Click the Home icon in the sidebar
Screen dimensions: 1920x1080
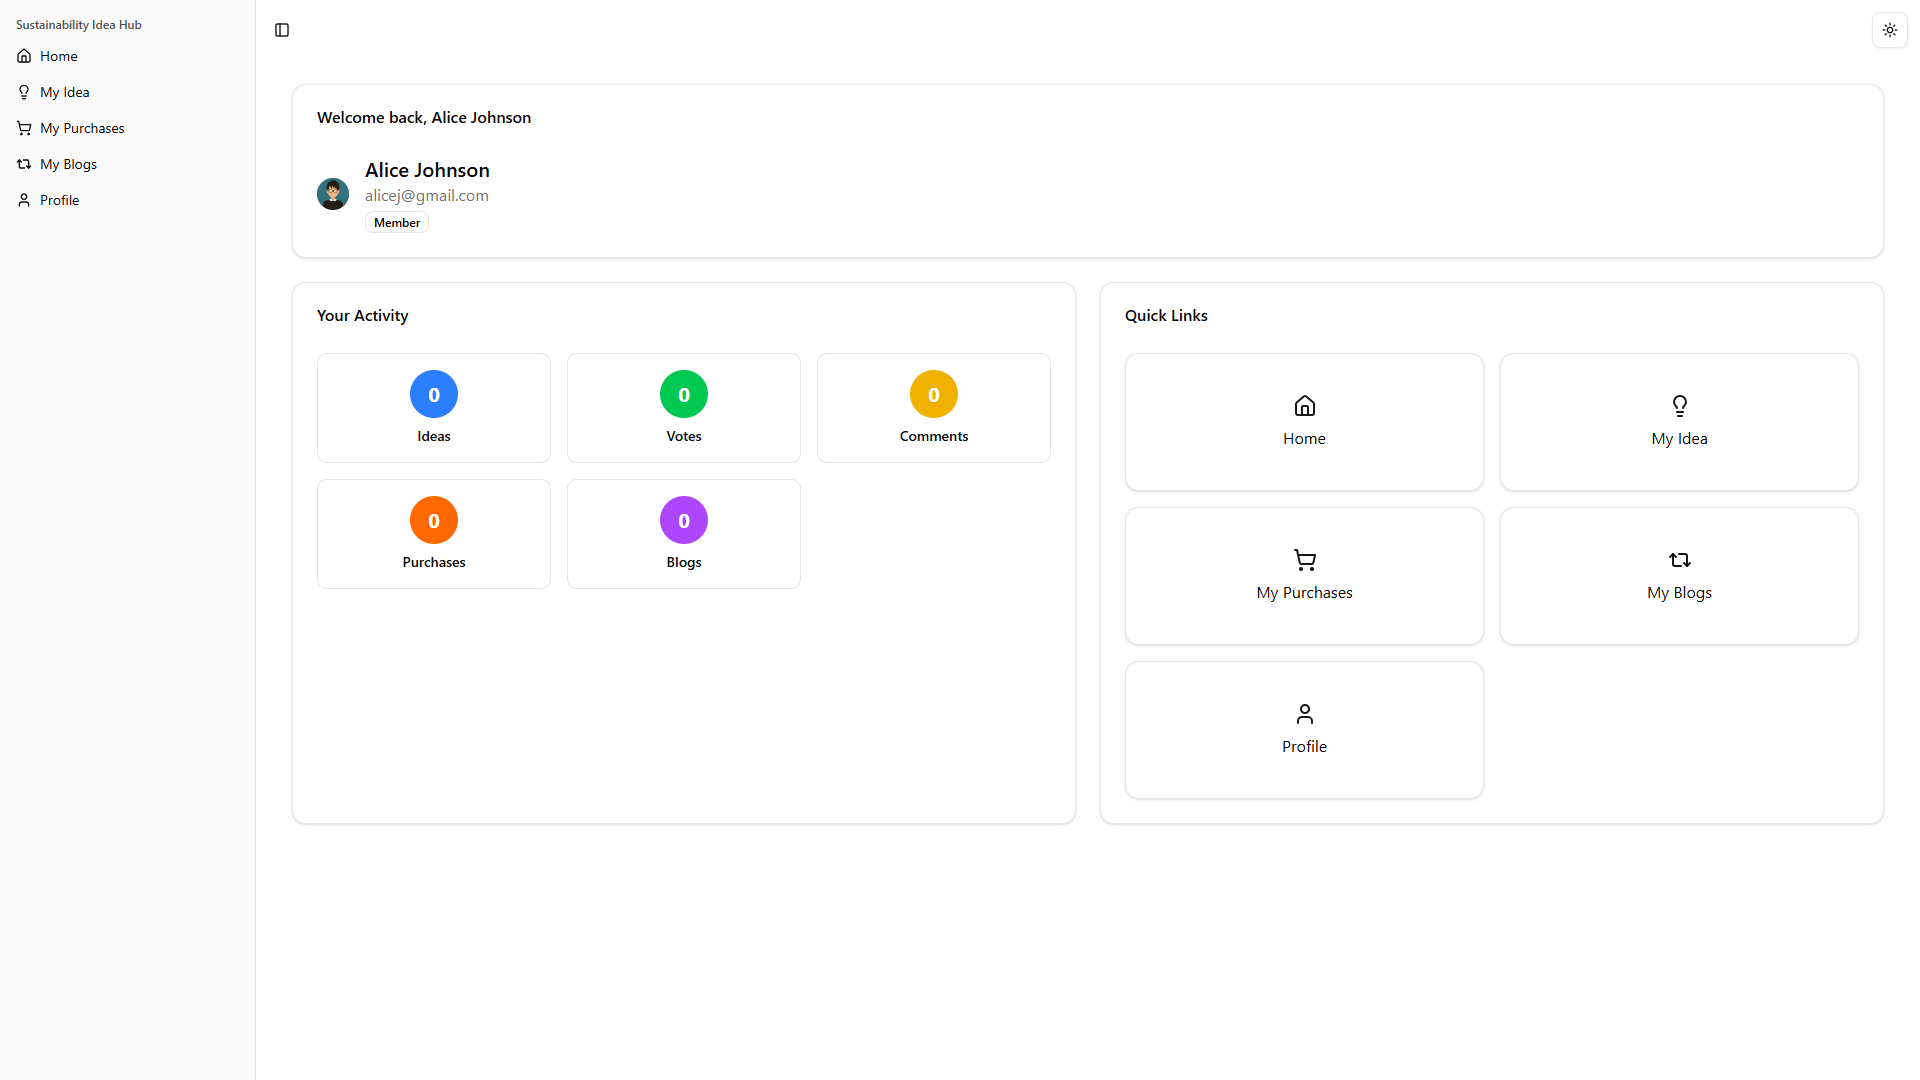coord(24,56)
